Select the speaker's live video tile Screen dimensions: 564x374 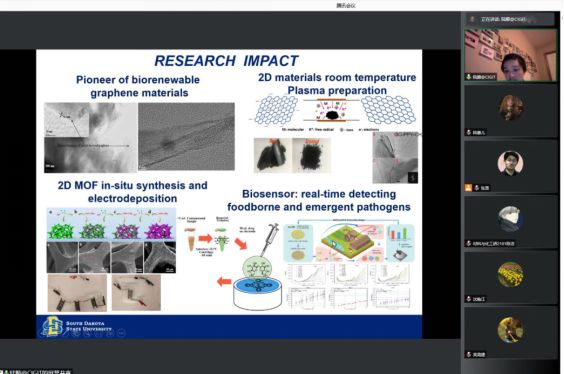coord(510,55)
